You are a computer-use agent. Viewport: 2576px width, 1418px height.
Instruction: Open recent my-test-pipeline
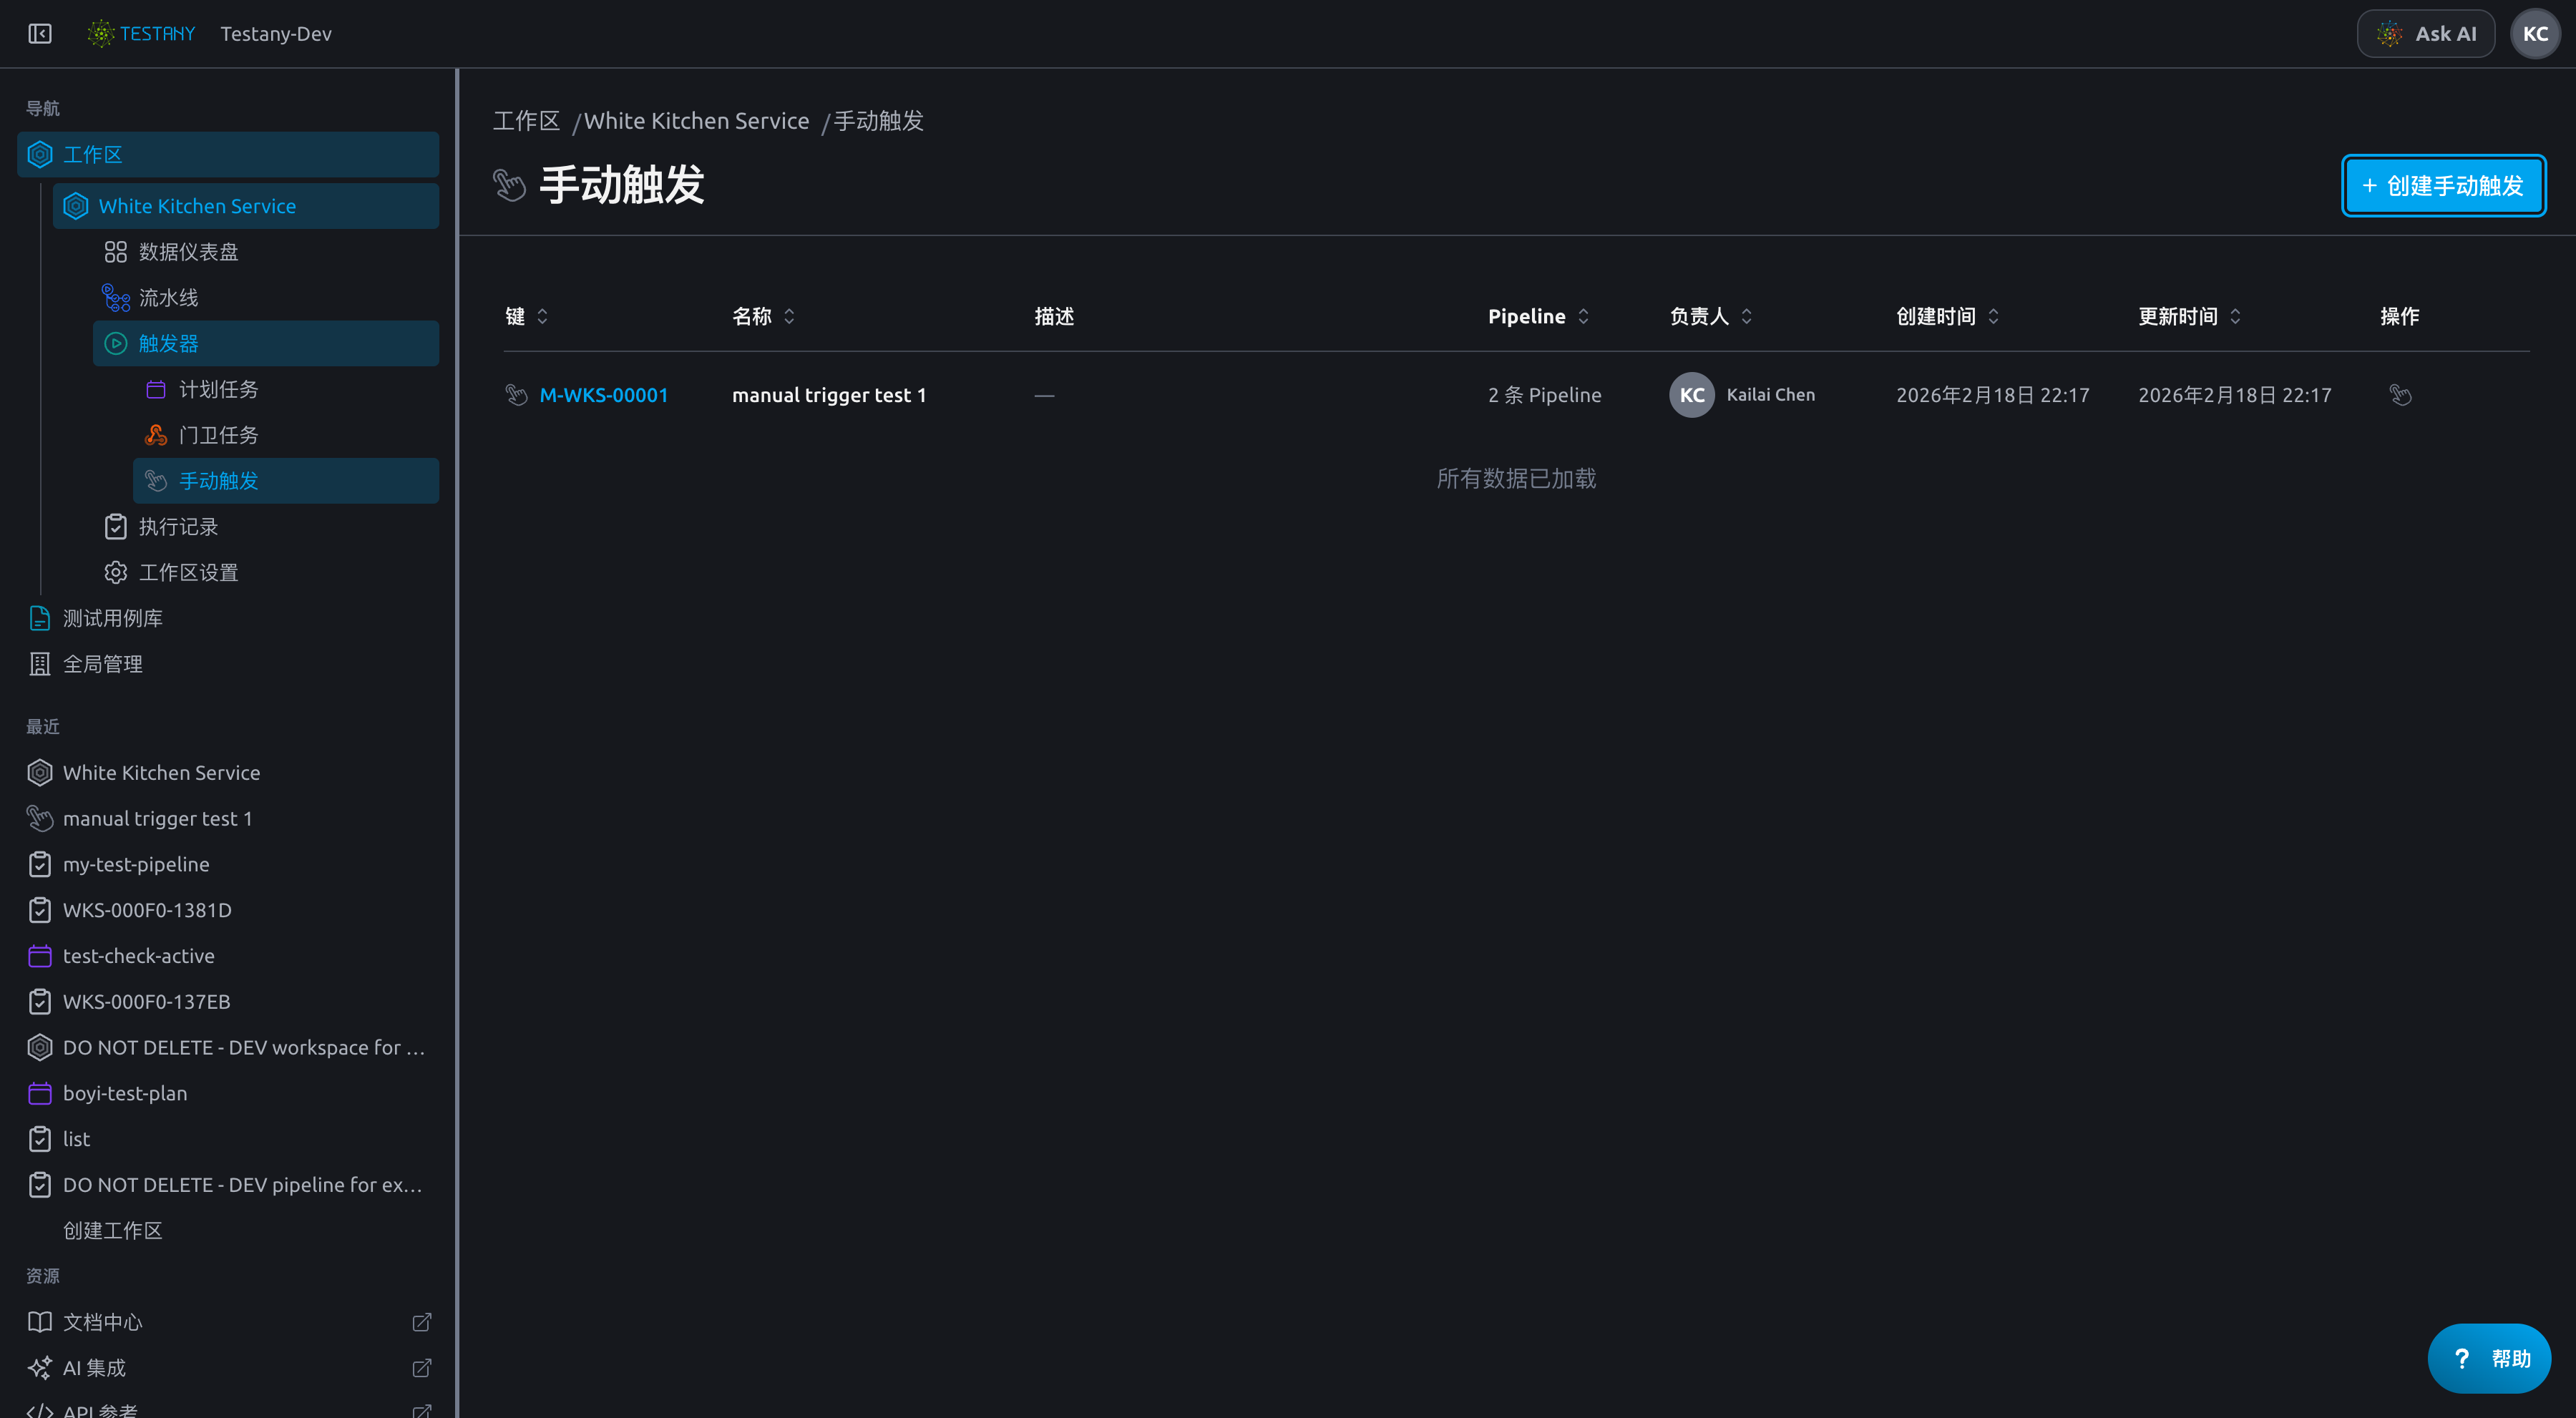pyautogui.click(x=136, y=865)
